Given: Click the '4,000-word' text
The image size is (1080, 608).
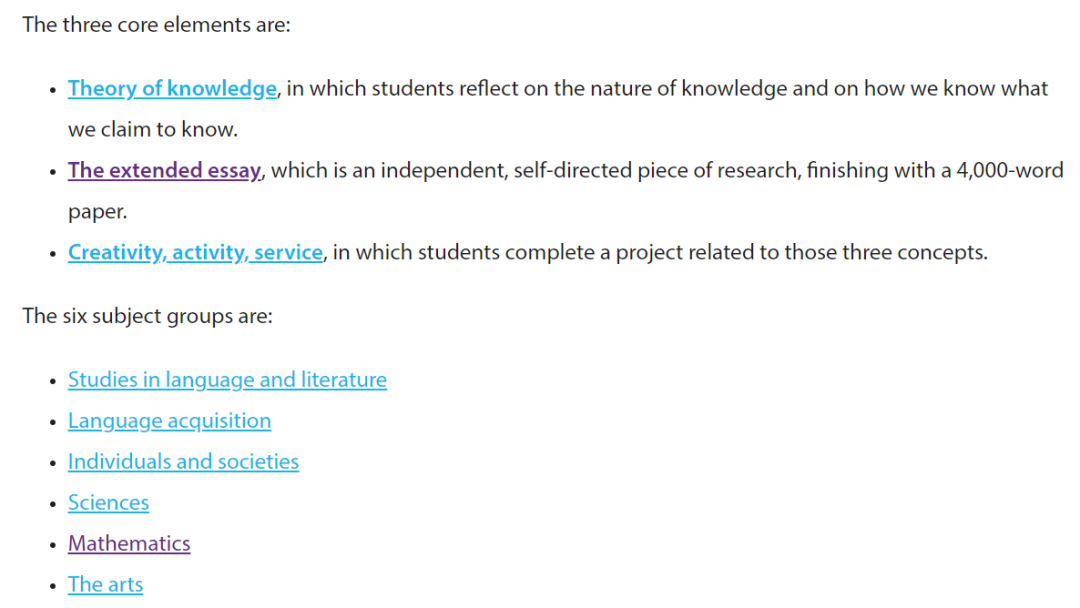Looking at the screenshot, I should [1010, 170].
